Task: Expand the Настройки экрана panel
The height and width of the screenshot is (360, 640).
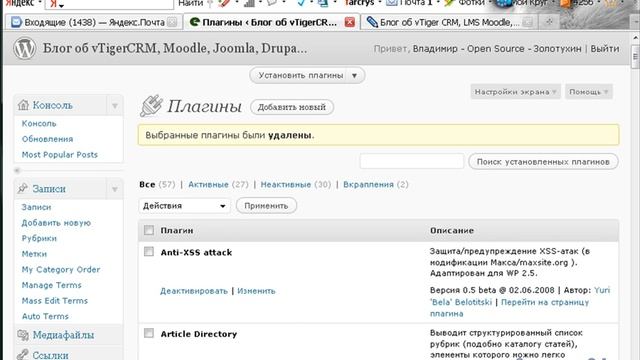Action: tap(516, 92)
